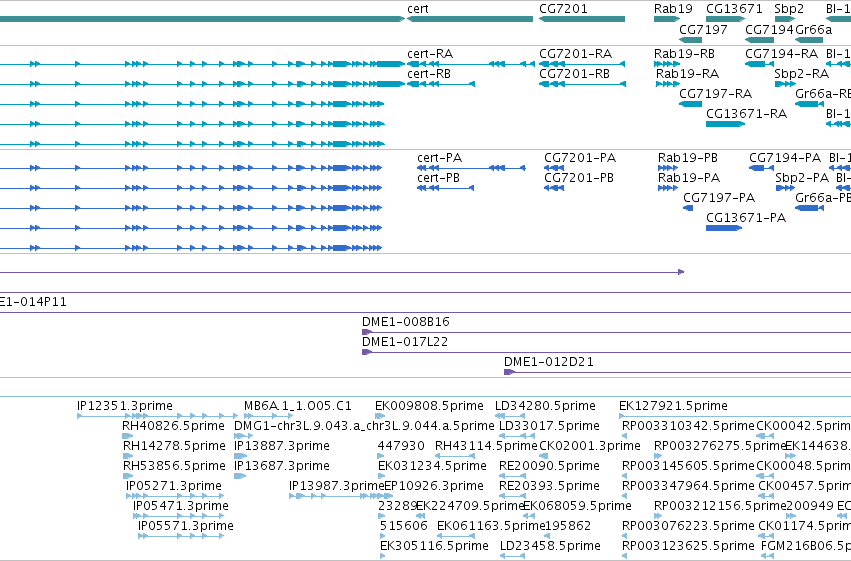The image size is (851, 561).
Task: Select EST label EP10926.3prime
Action: click(434, 486)
